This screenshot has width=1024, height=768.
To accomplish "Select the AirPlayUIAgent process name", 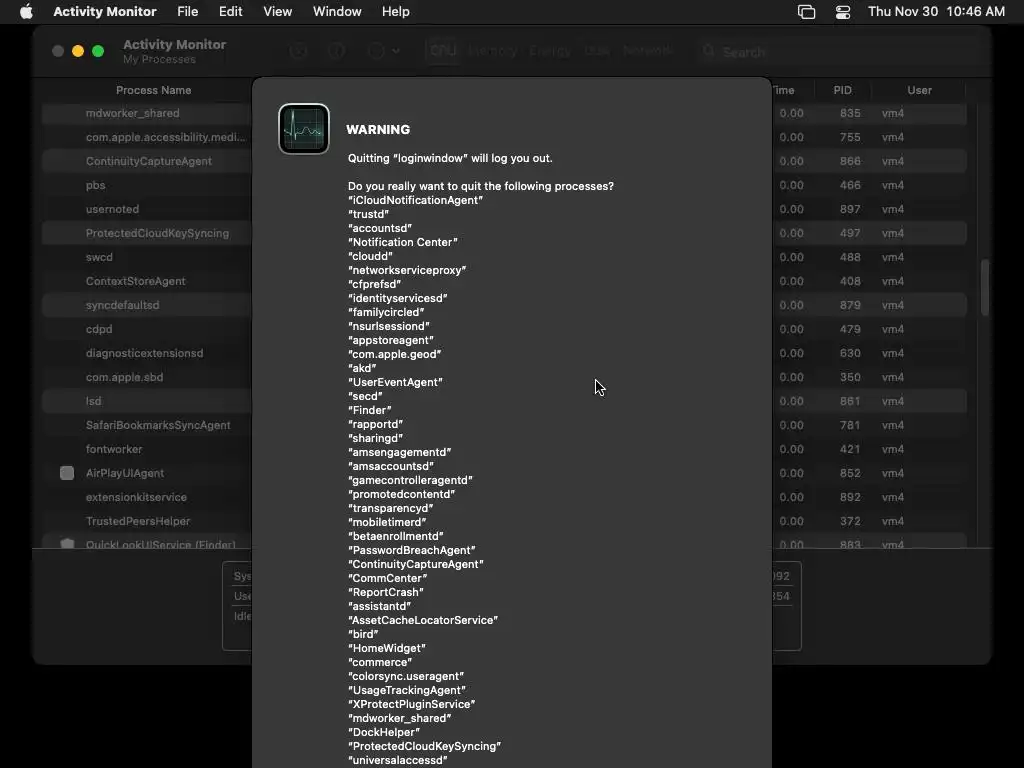I will pos(125,473).
